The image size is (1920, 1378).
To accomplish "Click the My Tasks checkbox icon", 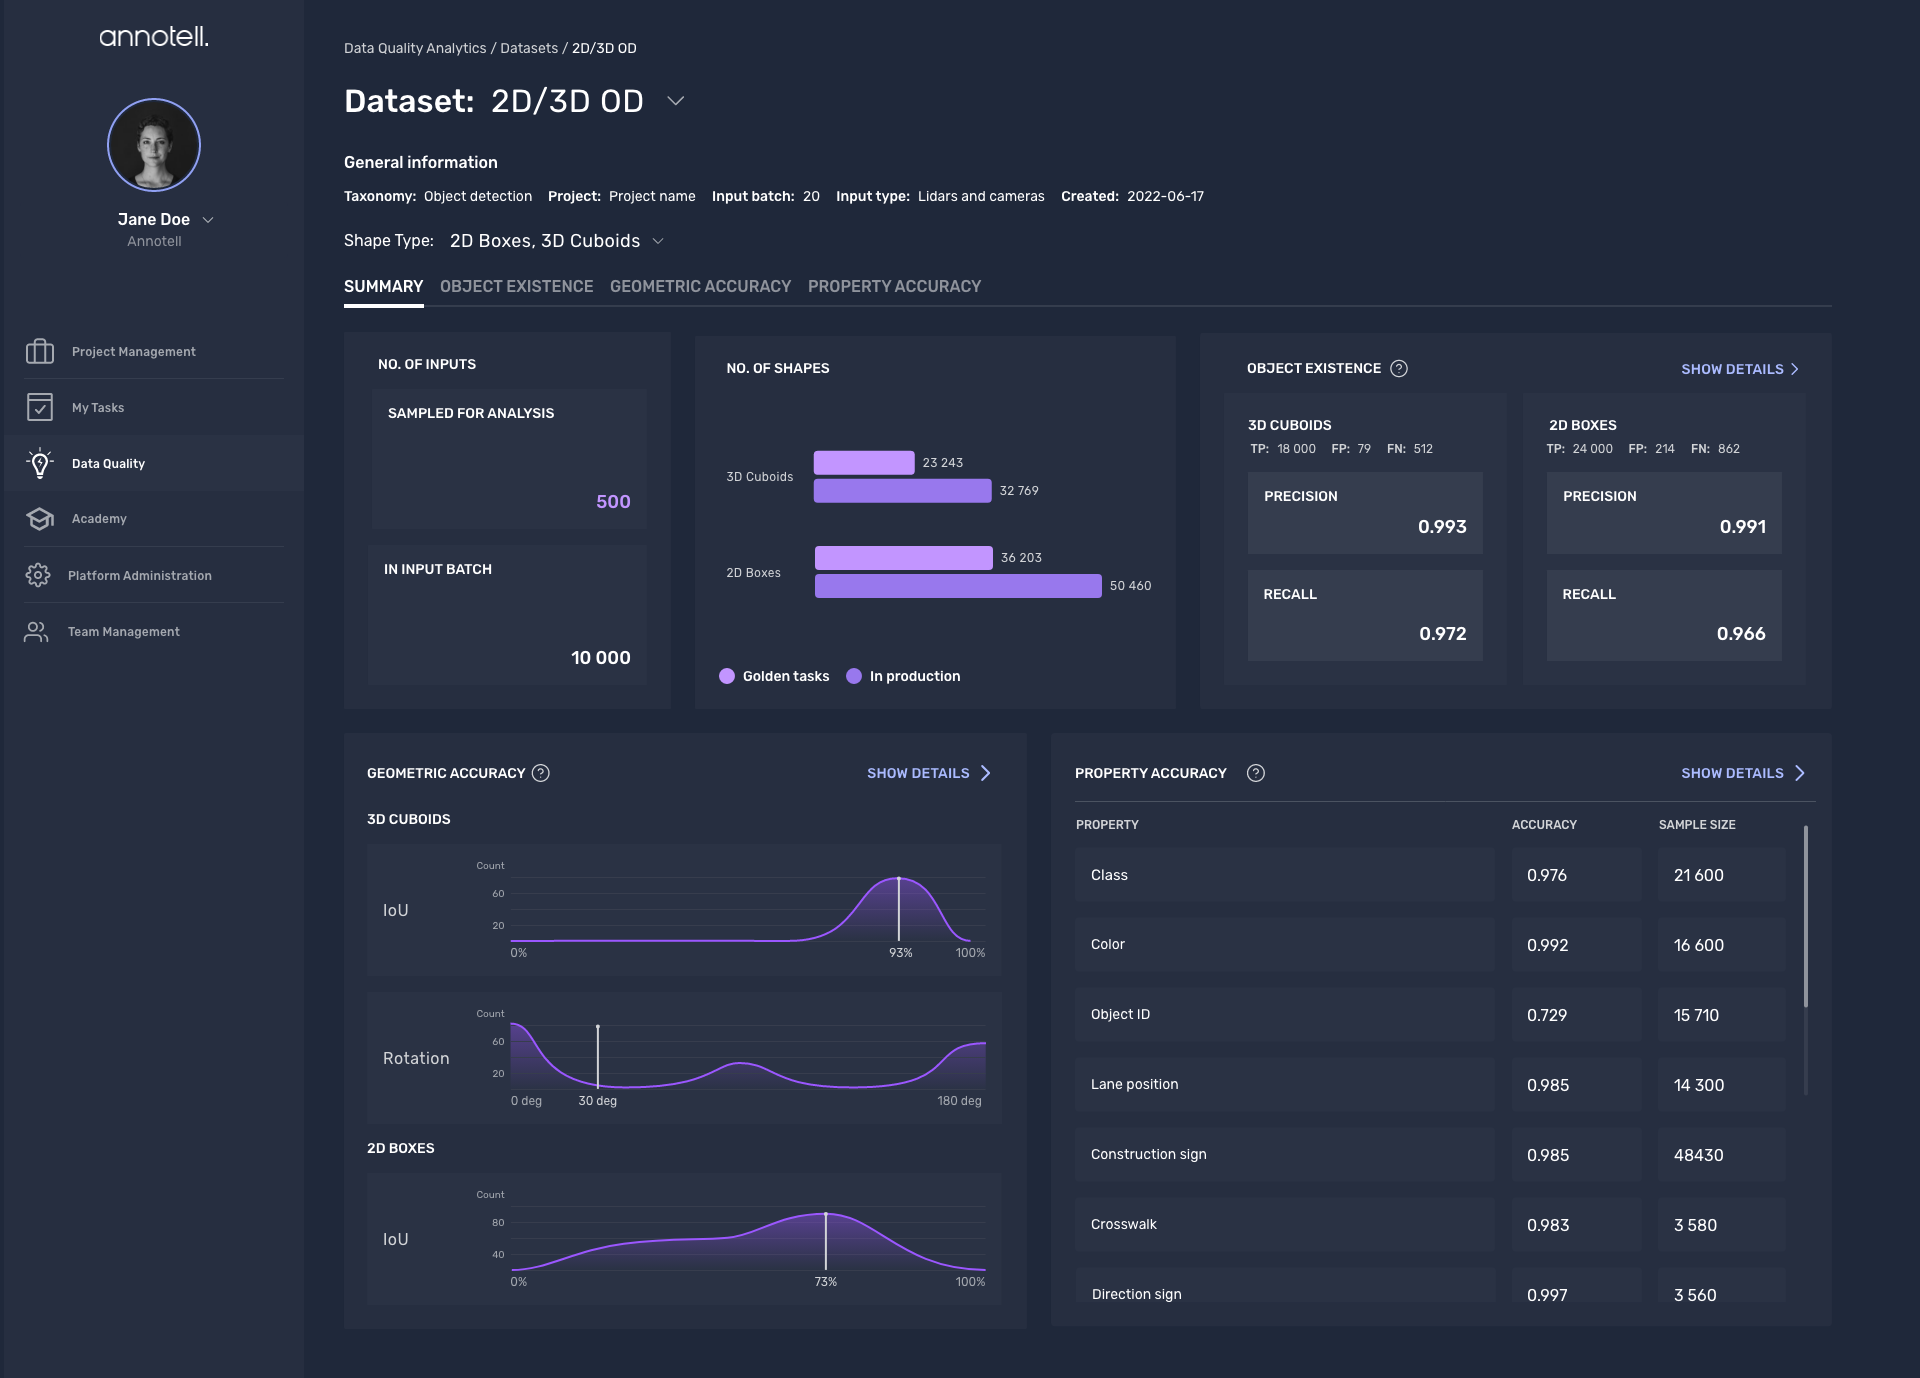I will pyautogui.click(x=40, y=407).
